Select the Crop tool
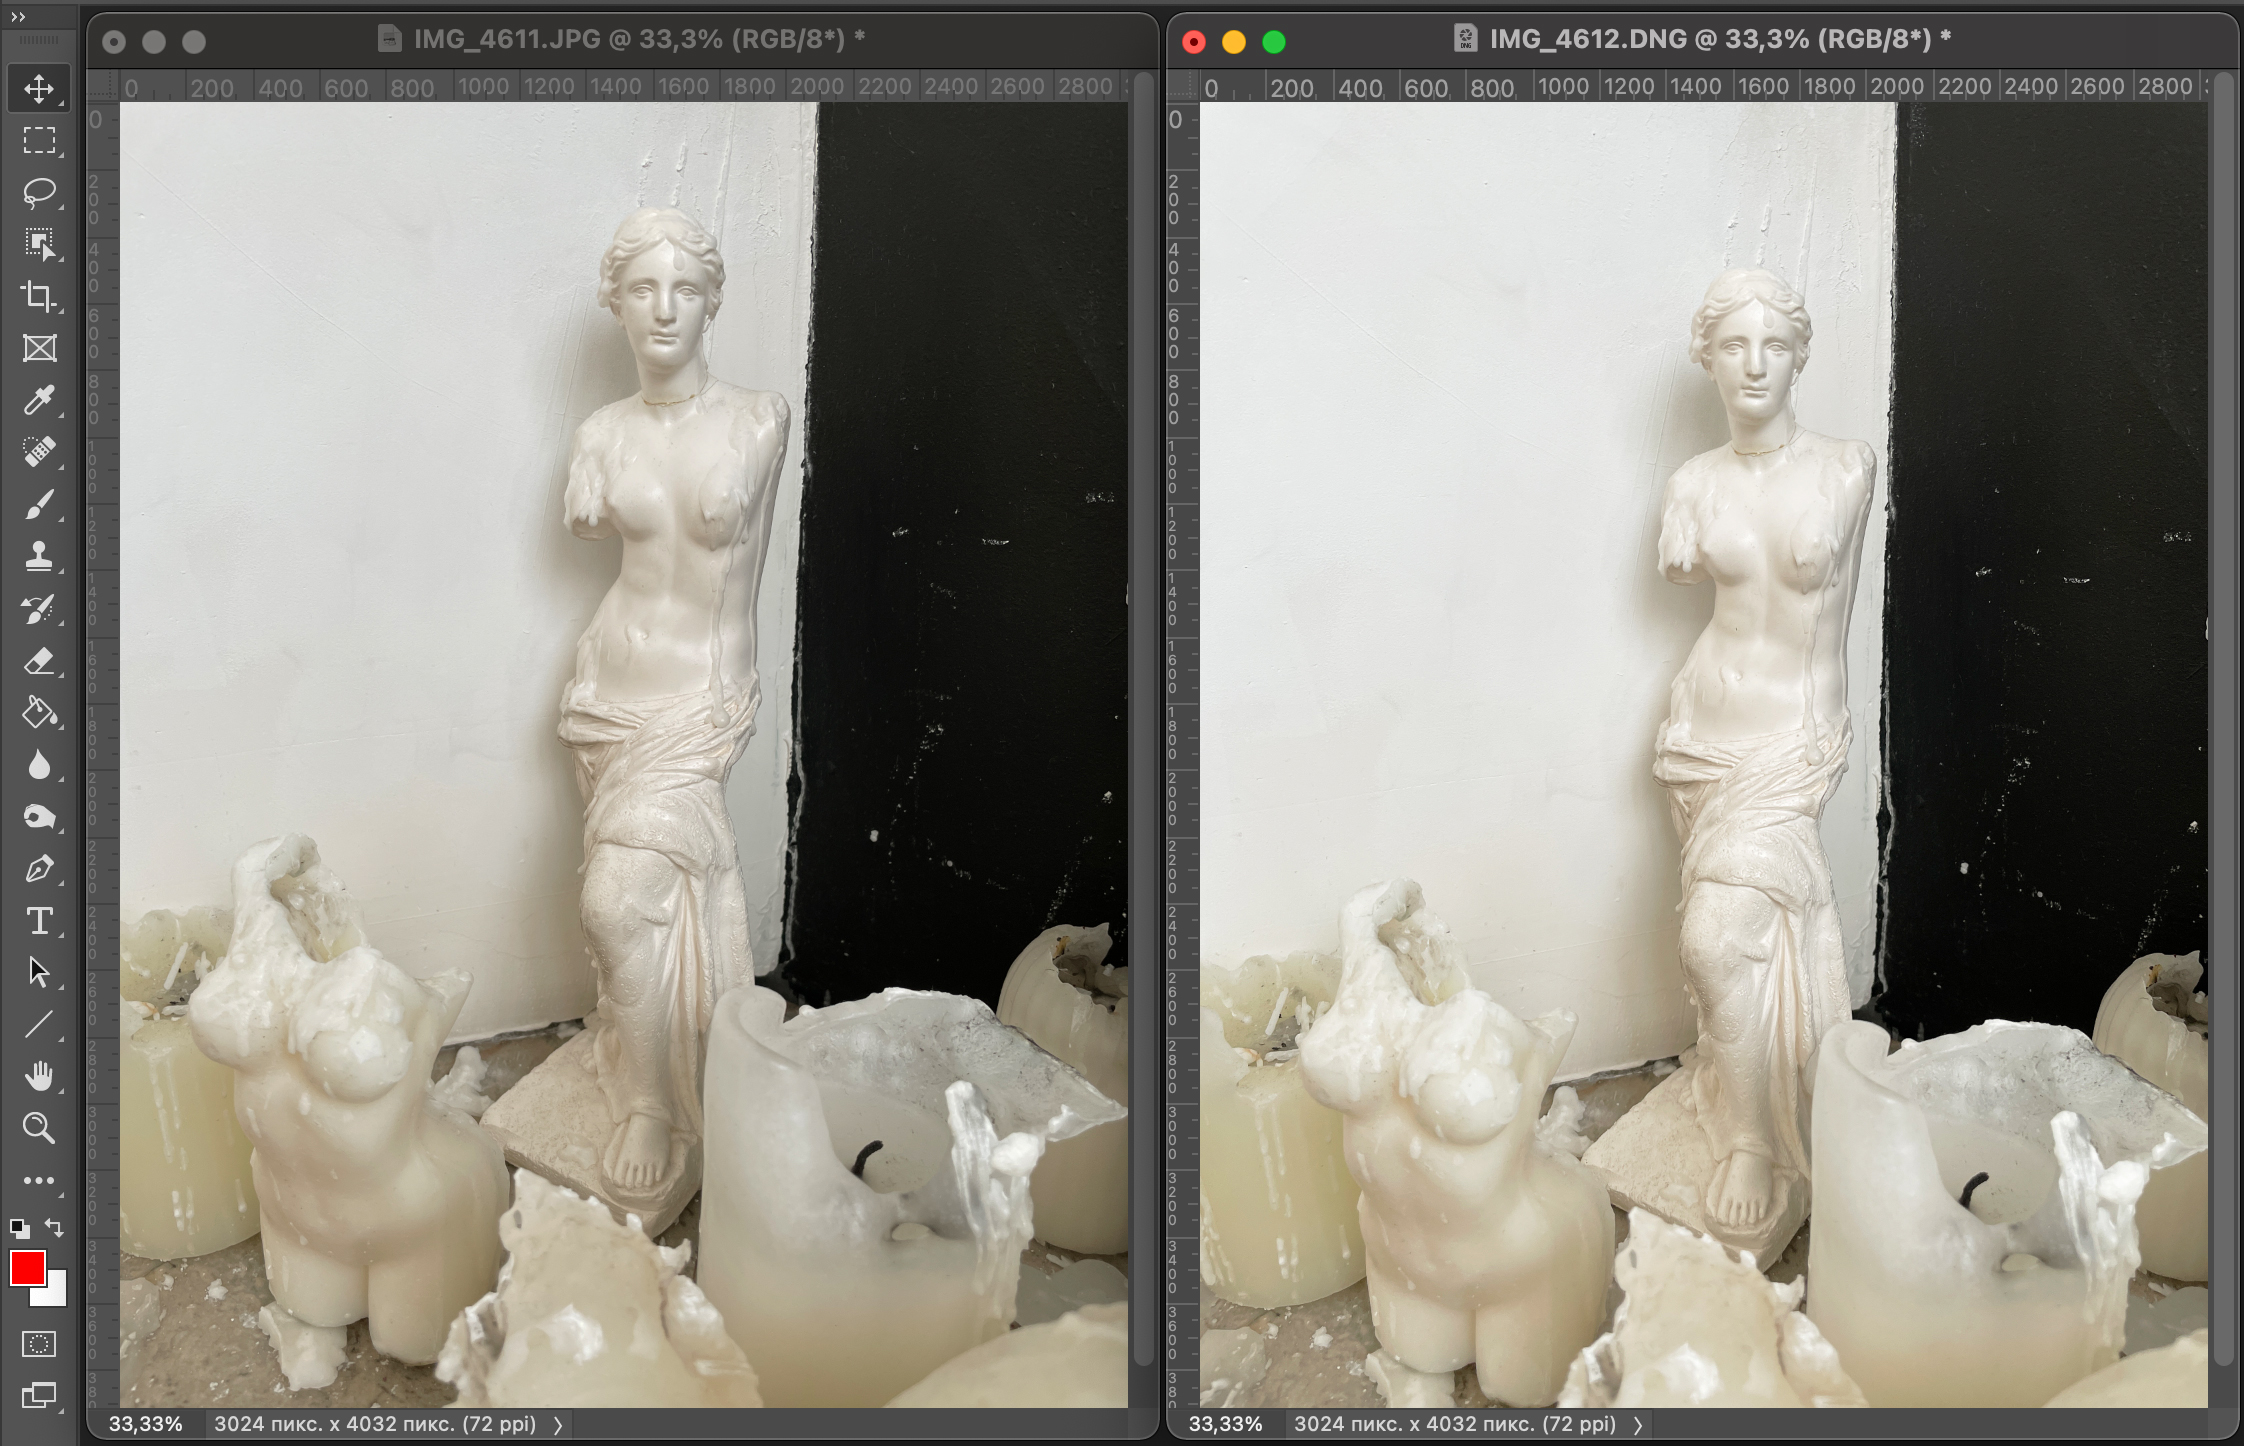The height and width of the screenshot is (1446, 2244). click(x=39, y=296)
